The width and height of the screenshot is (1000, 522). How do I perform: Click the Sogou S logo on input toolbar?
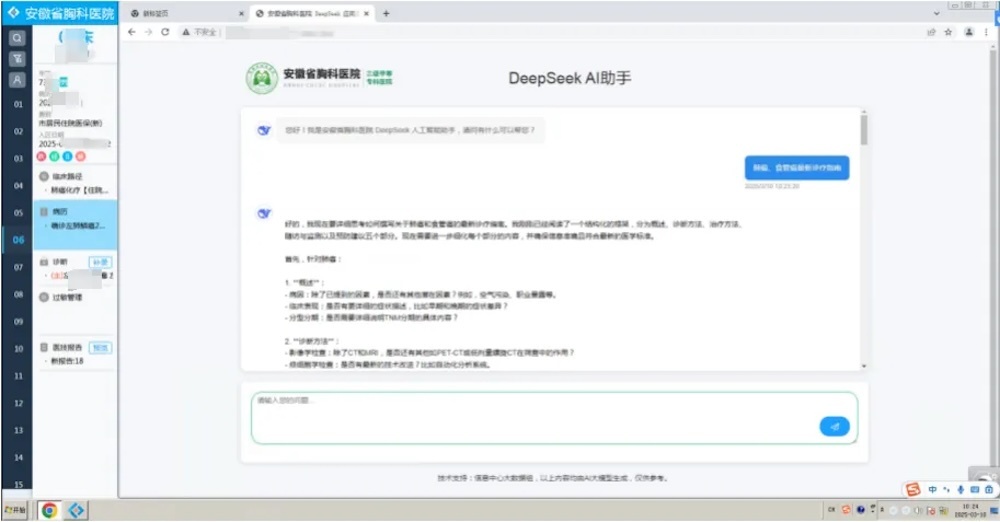(x=913, y=489)
